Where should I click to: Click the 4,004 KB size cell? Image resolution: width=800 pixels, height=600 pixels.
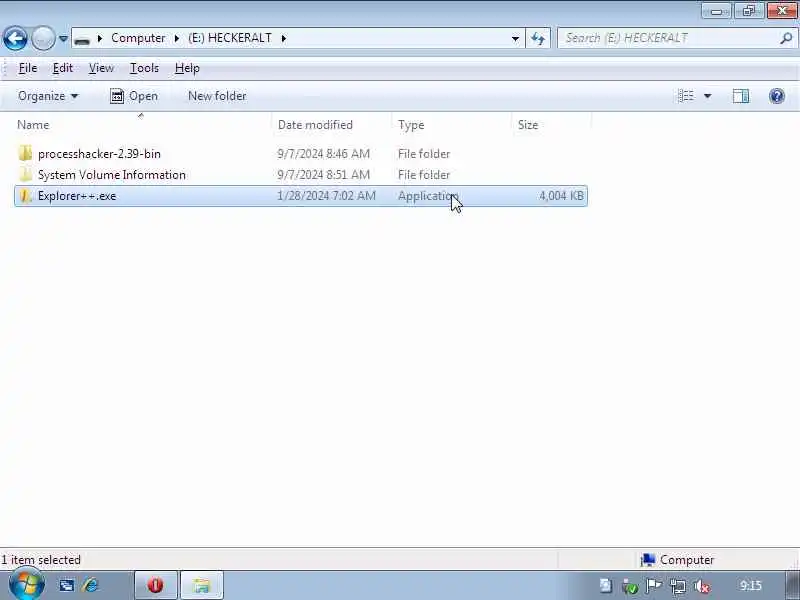coord(561,196)
